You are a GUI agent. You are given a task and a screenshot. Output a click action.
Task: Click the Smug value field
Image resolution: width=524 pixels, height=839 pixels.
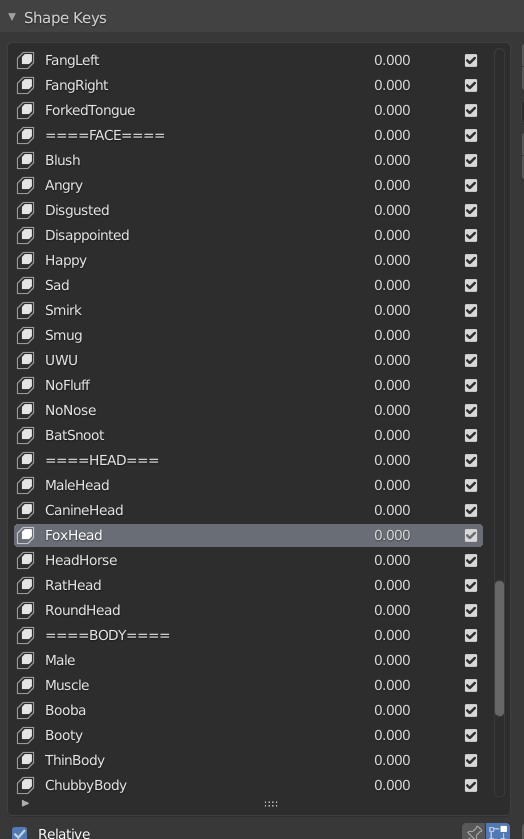tap(392, 335)
